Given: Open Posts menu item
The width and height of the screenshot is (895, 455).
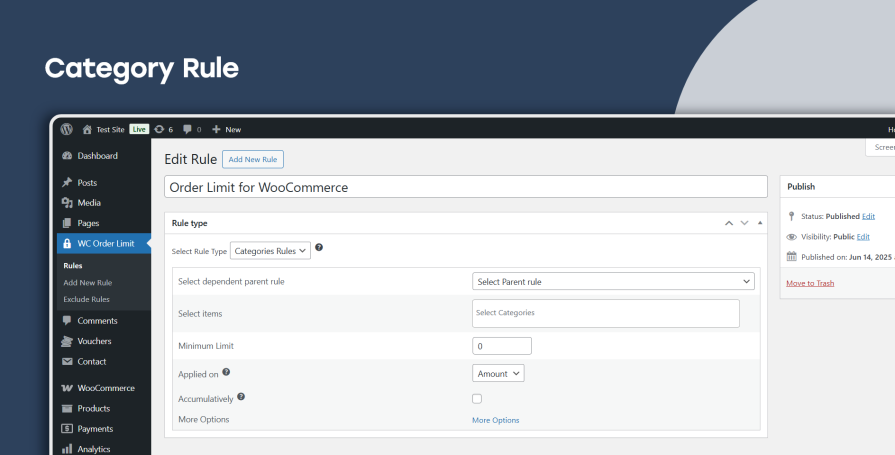Looking at the screenshot, I should [87, 183].
